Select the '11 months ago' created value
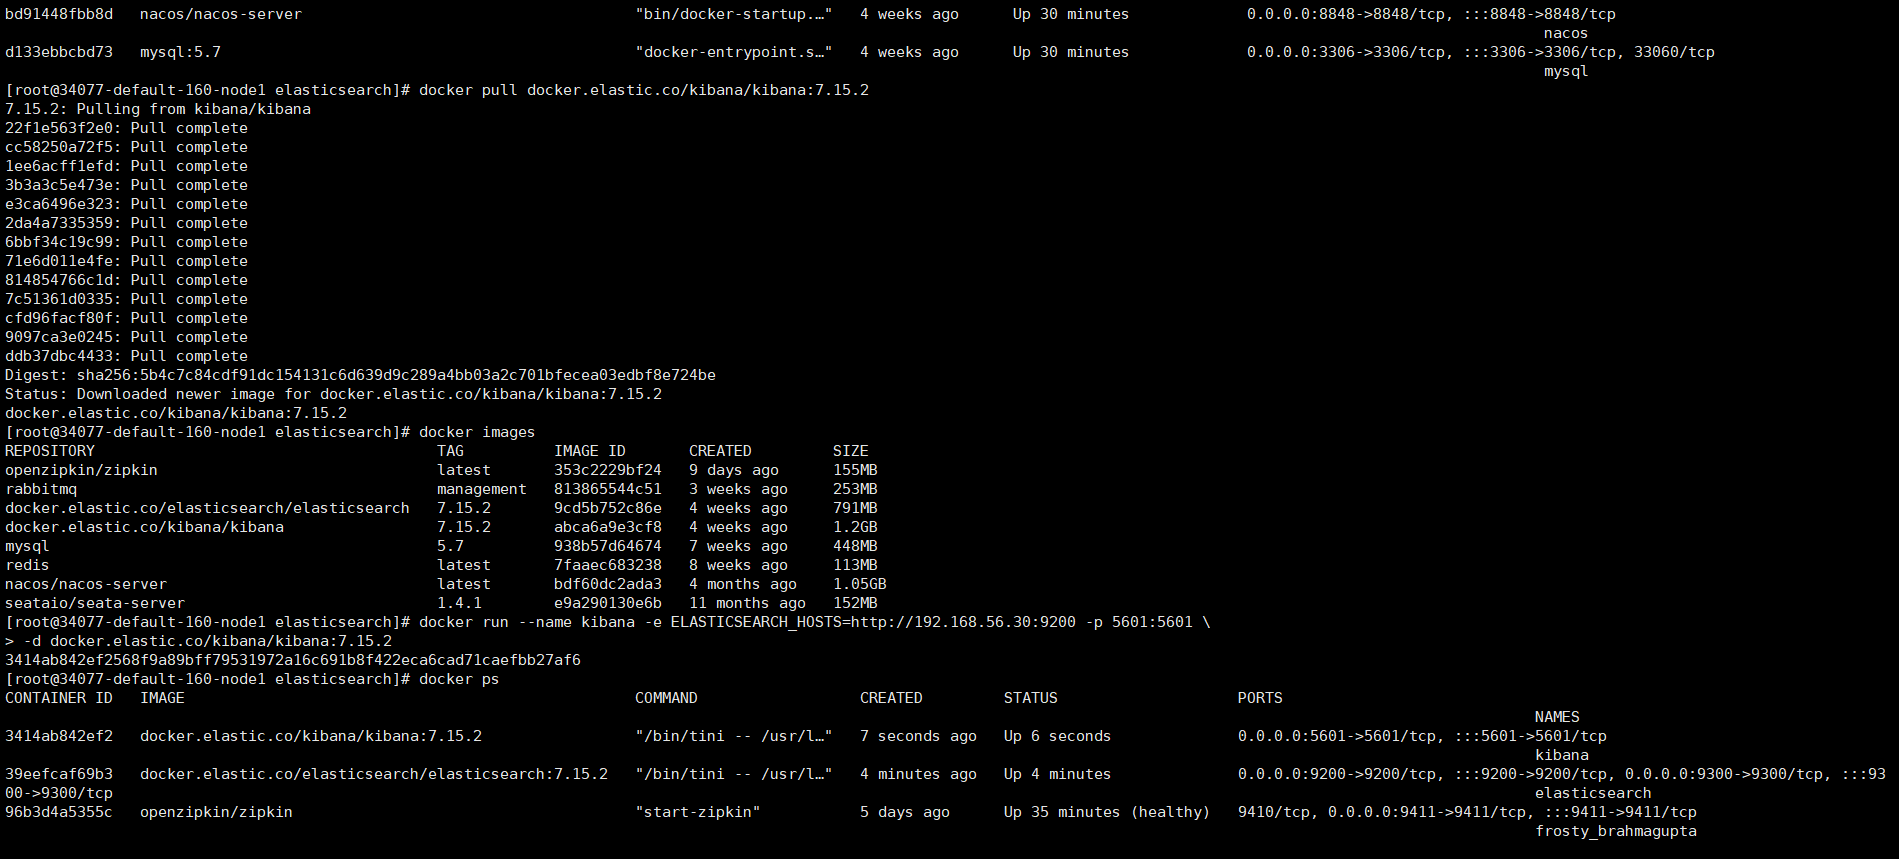The image size is (1899, 859). (x=747, y=603)
